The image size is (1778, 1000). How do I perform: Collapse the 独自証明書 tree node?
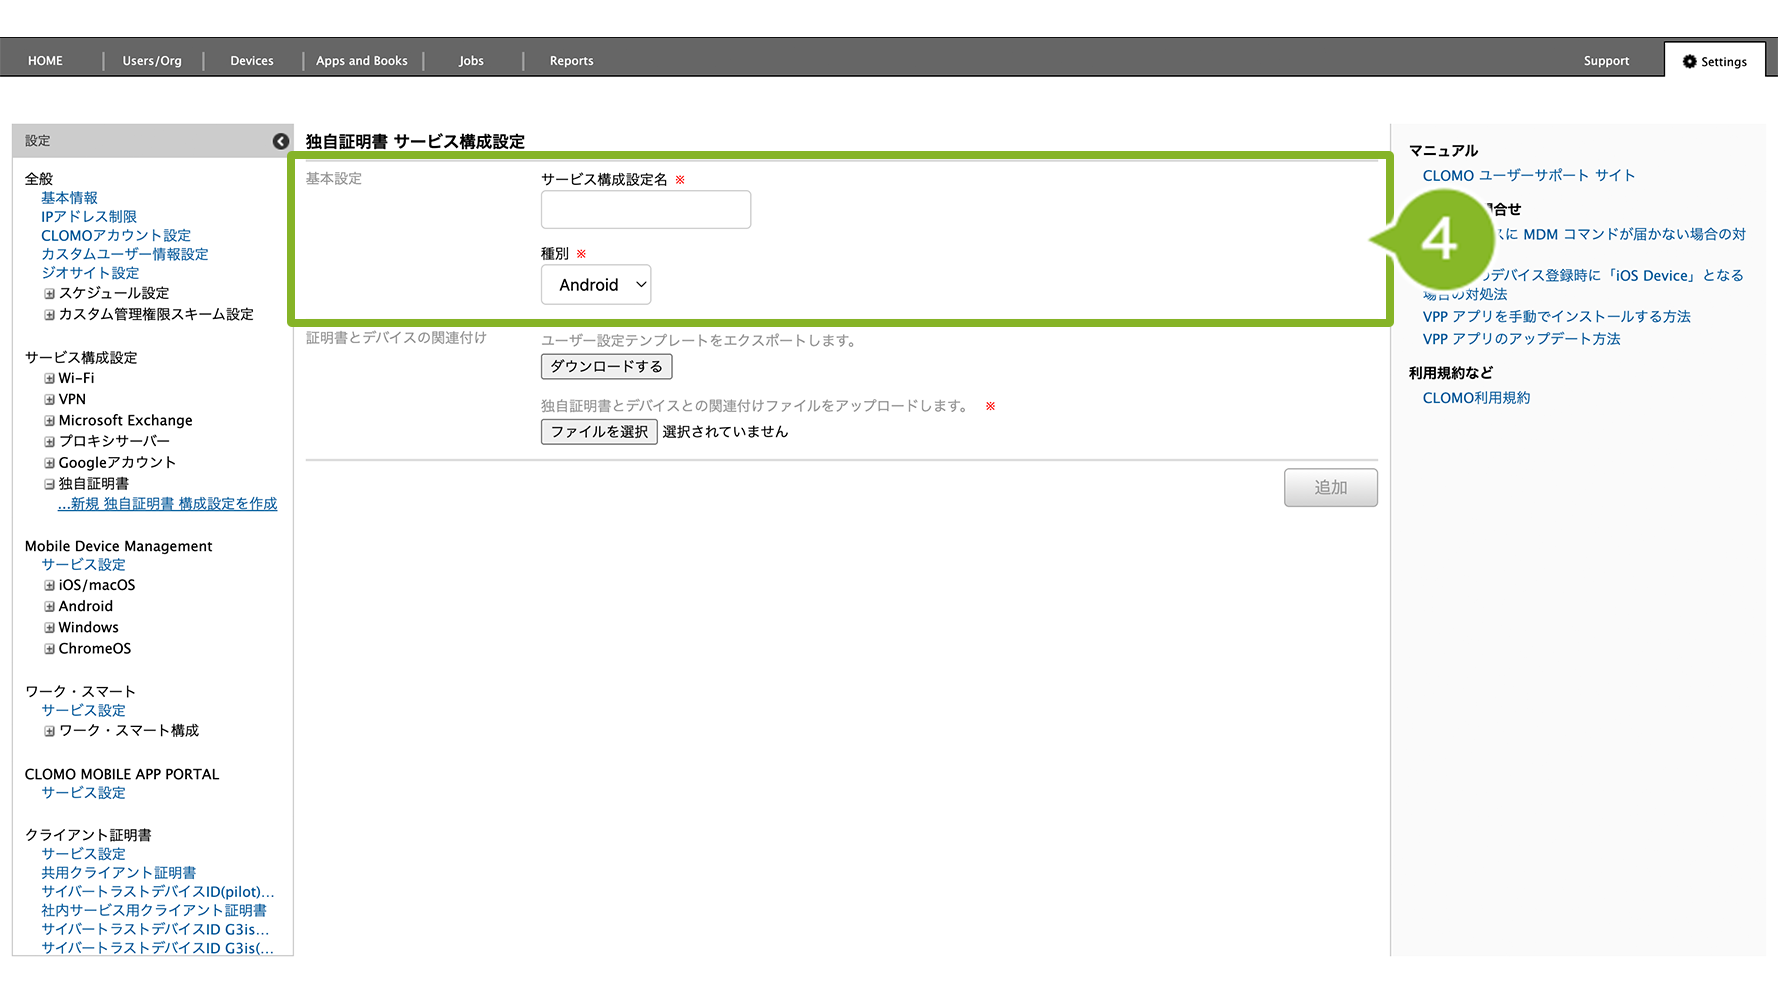tap(49, 484)
